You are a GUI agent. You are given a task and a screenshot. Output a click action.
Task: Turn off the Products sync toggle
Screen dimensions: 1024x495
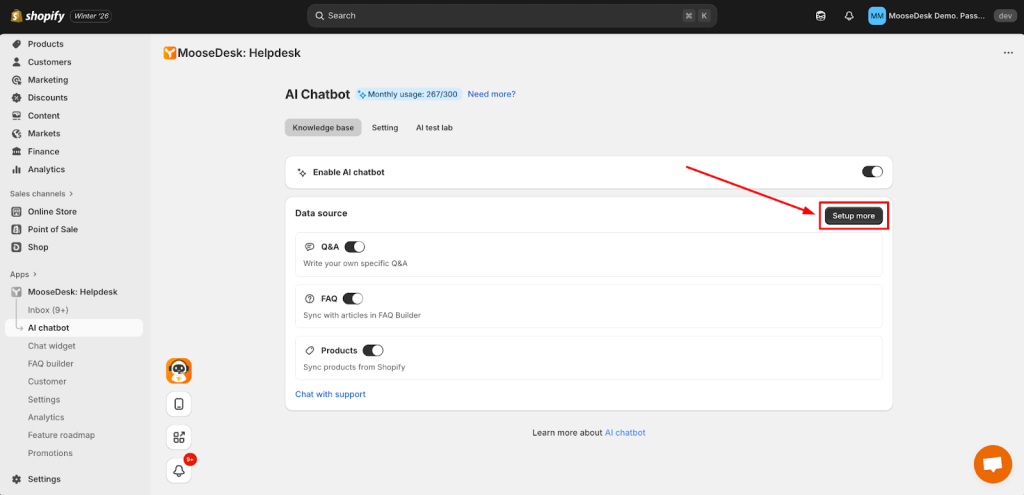[373, 351]
